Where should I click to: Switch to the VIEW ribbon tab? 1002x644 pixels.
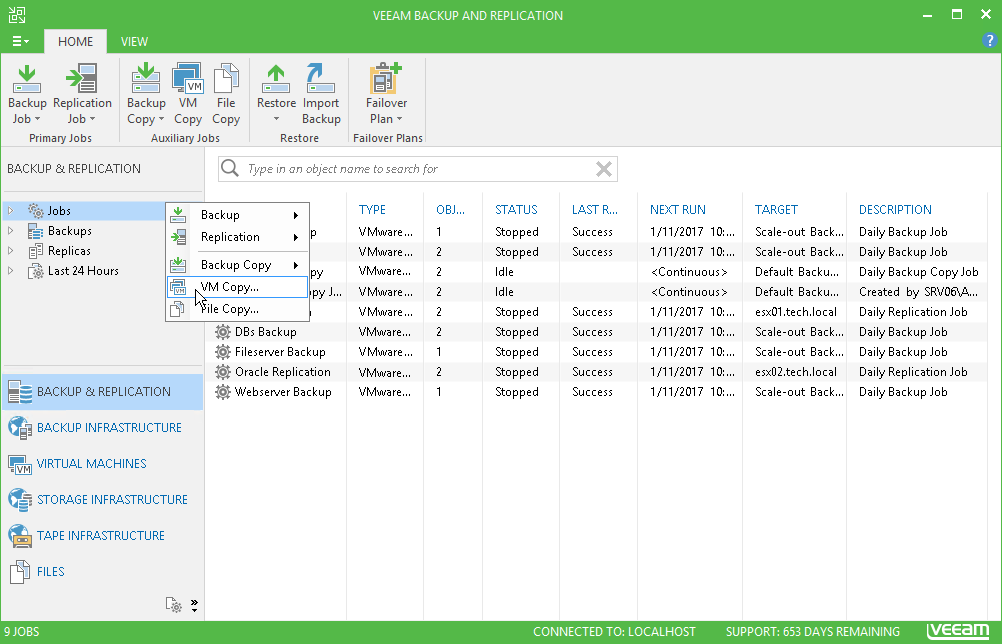[x=134, y=42]
